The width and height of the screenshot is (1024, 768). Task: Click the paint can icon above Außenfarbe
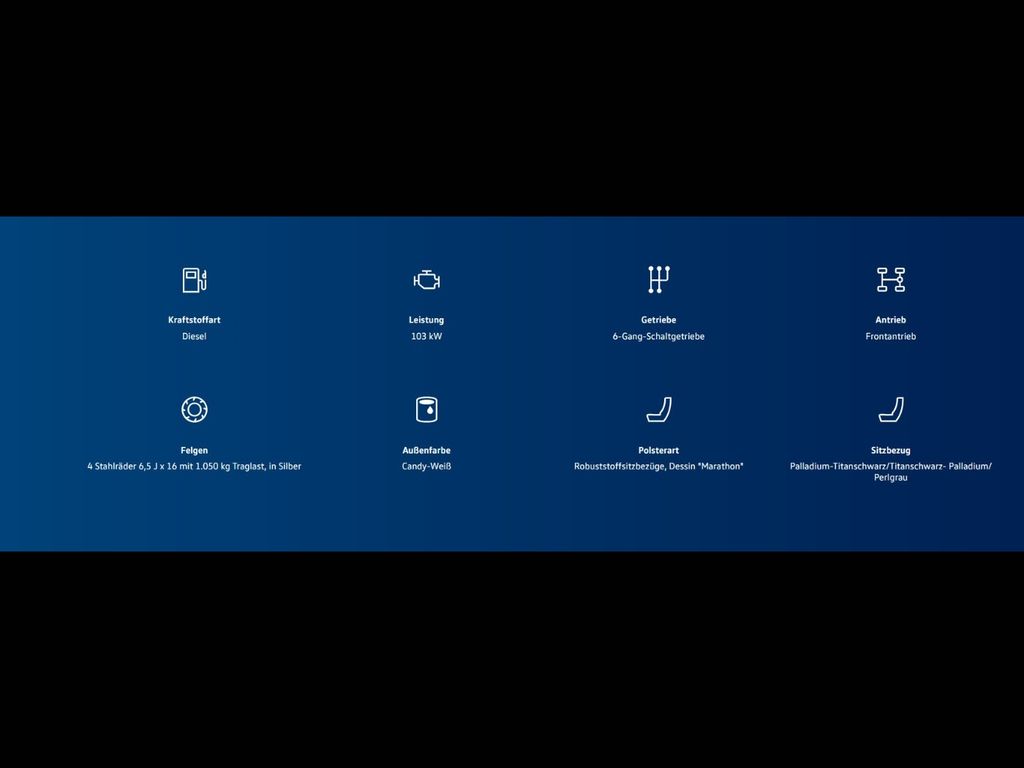[x=427, y=409]
